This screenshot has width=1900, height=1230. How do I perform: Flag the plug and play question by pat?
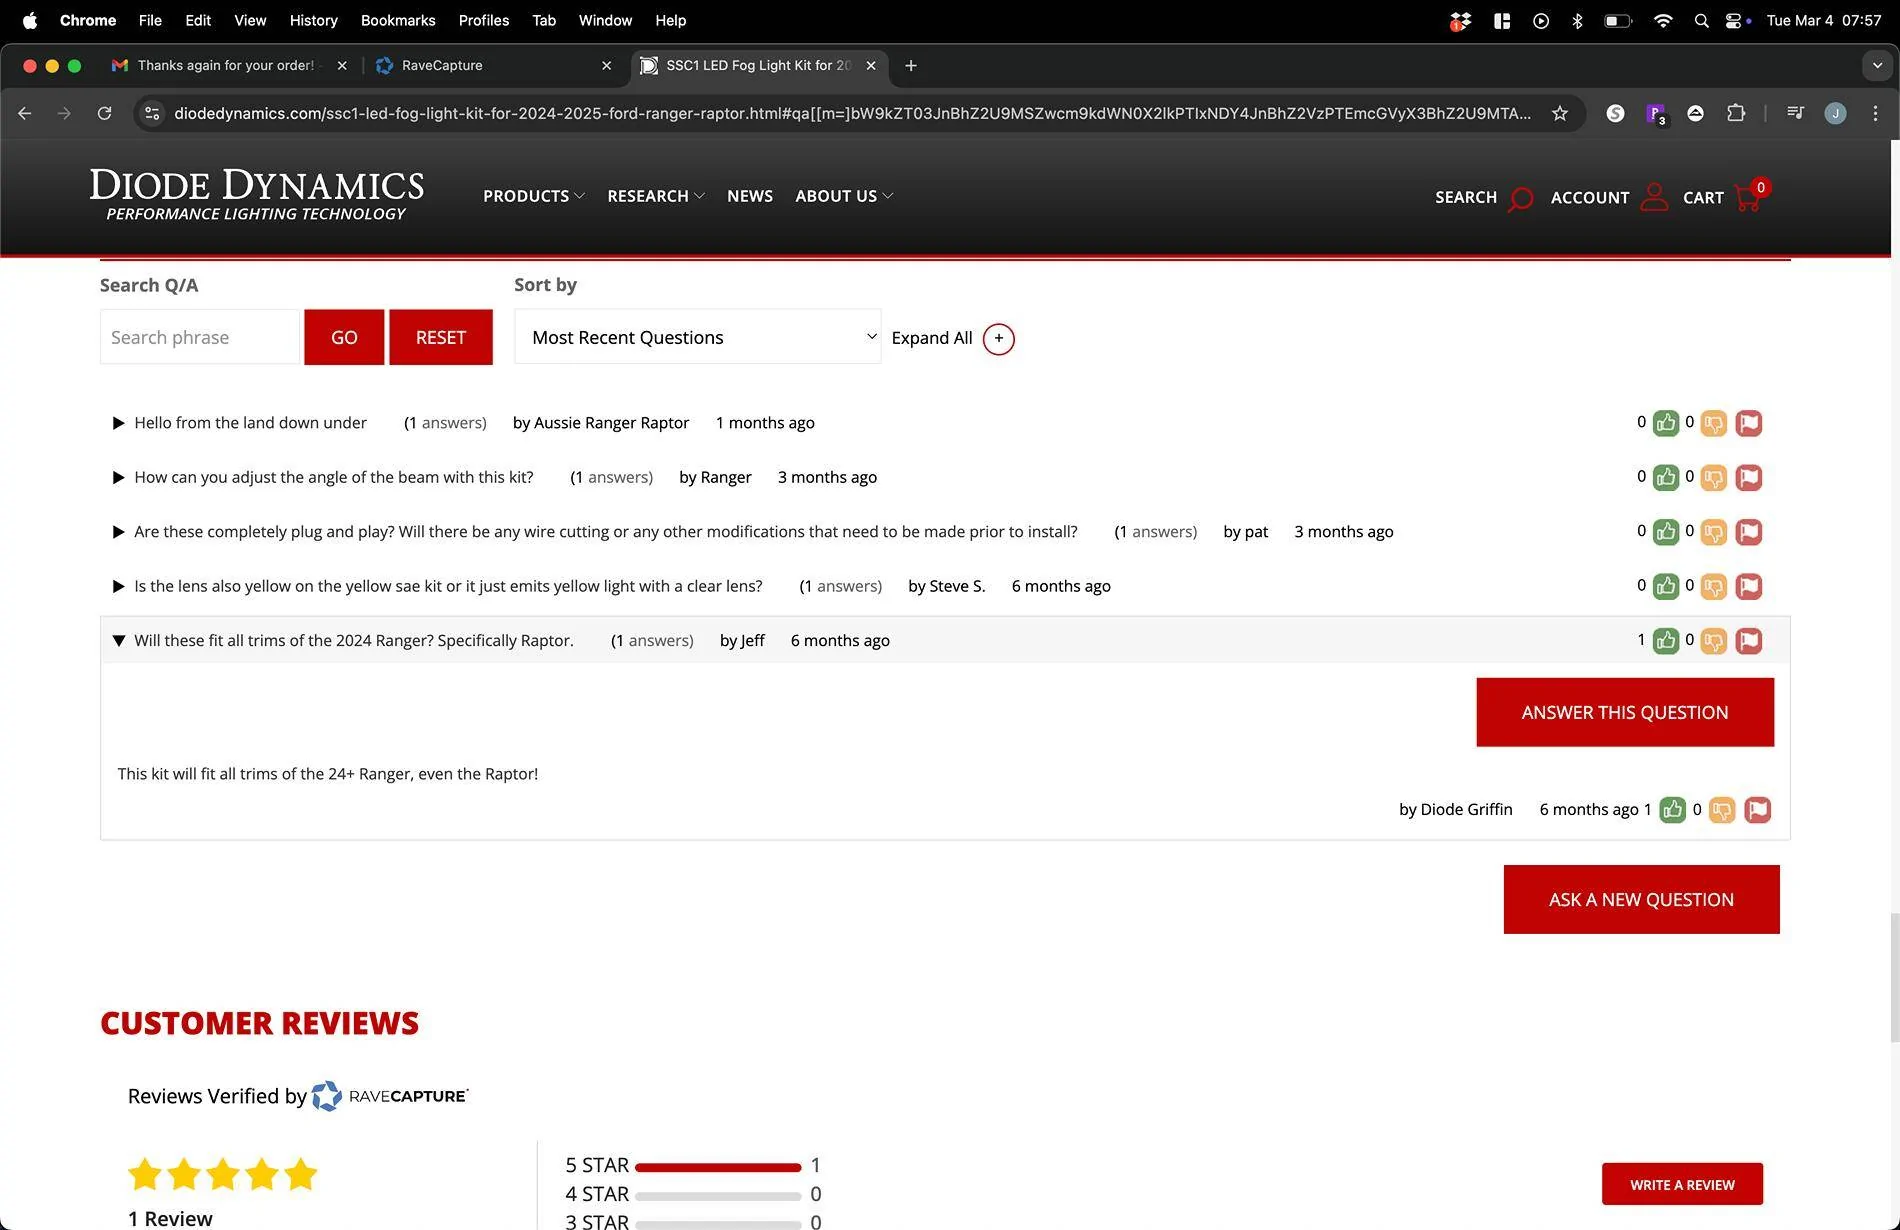(1748, 532)
